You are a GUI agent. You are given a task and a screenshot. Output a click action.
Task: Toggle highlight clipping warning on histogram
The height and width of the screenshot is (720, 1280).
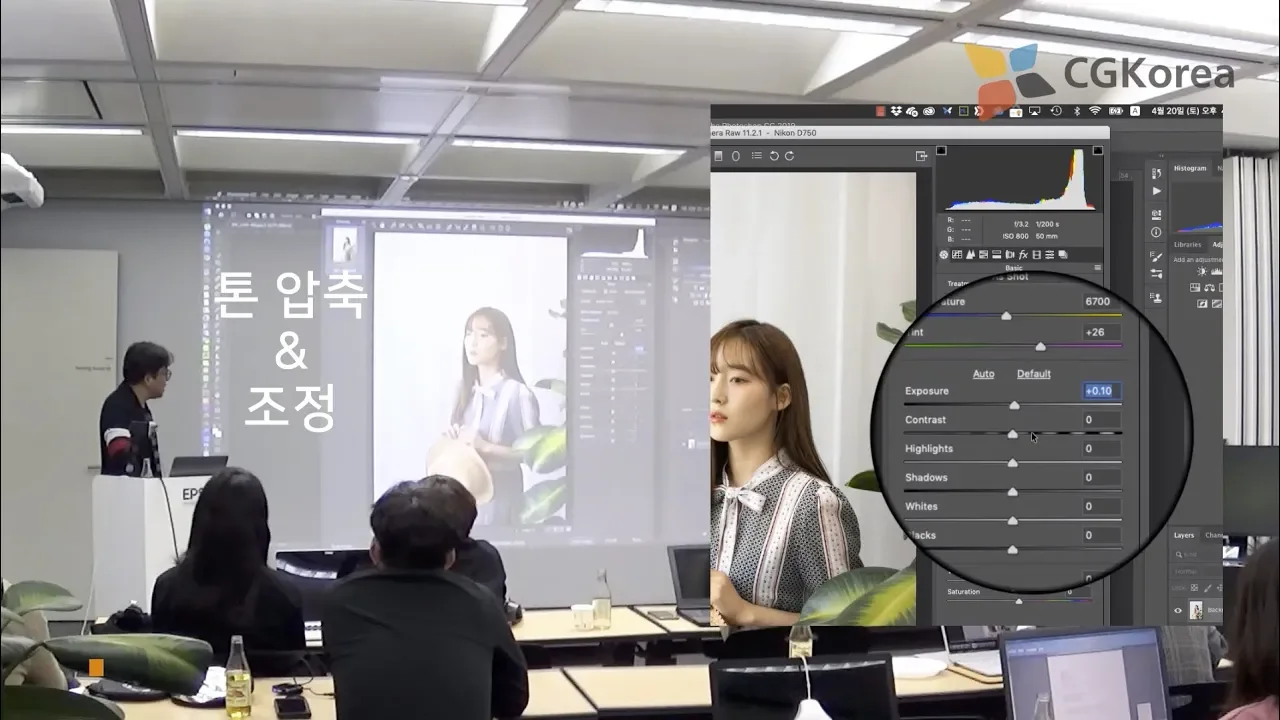[x=1098, y=151]
